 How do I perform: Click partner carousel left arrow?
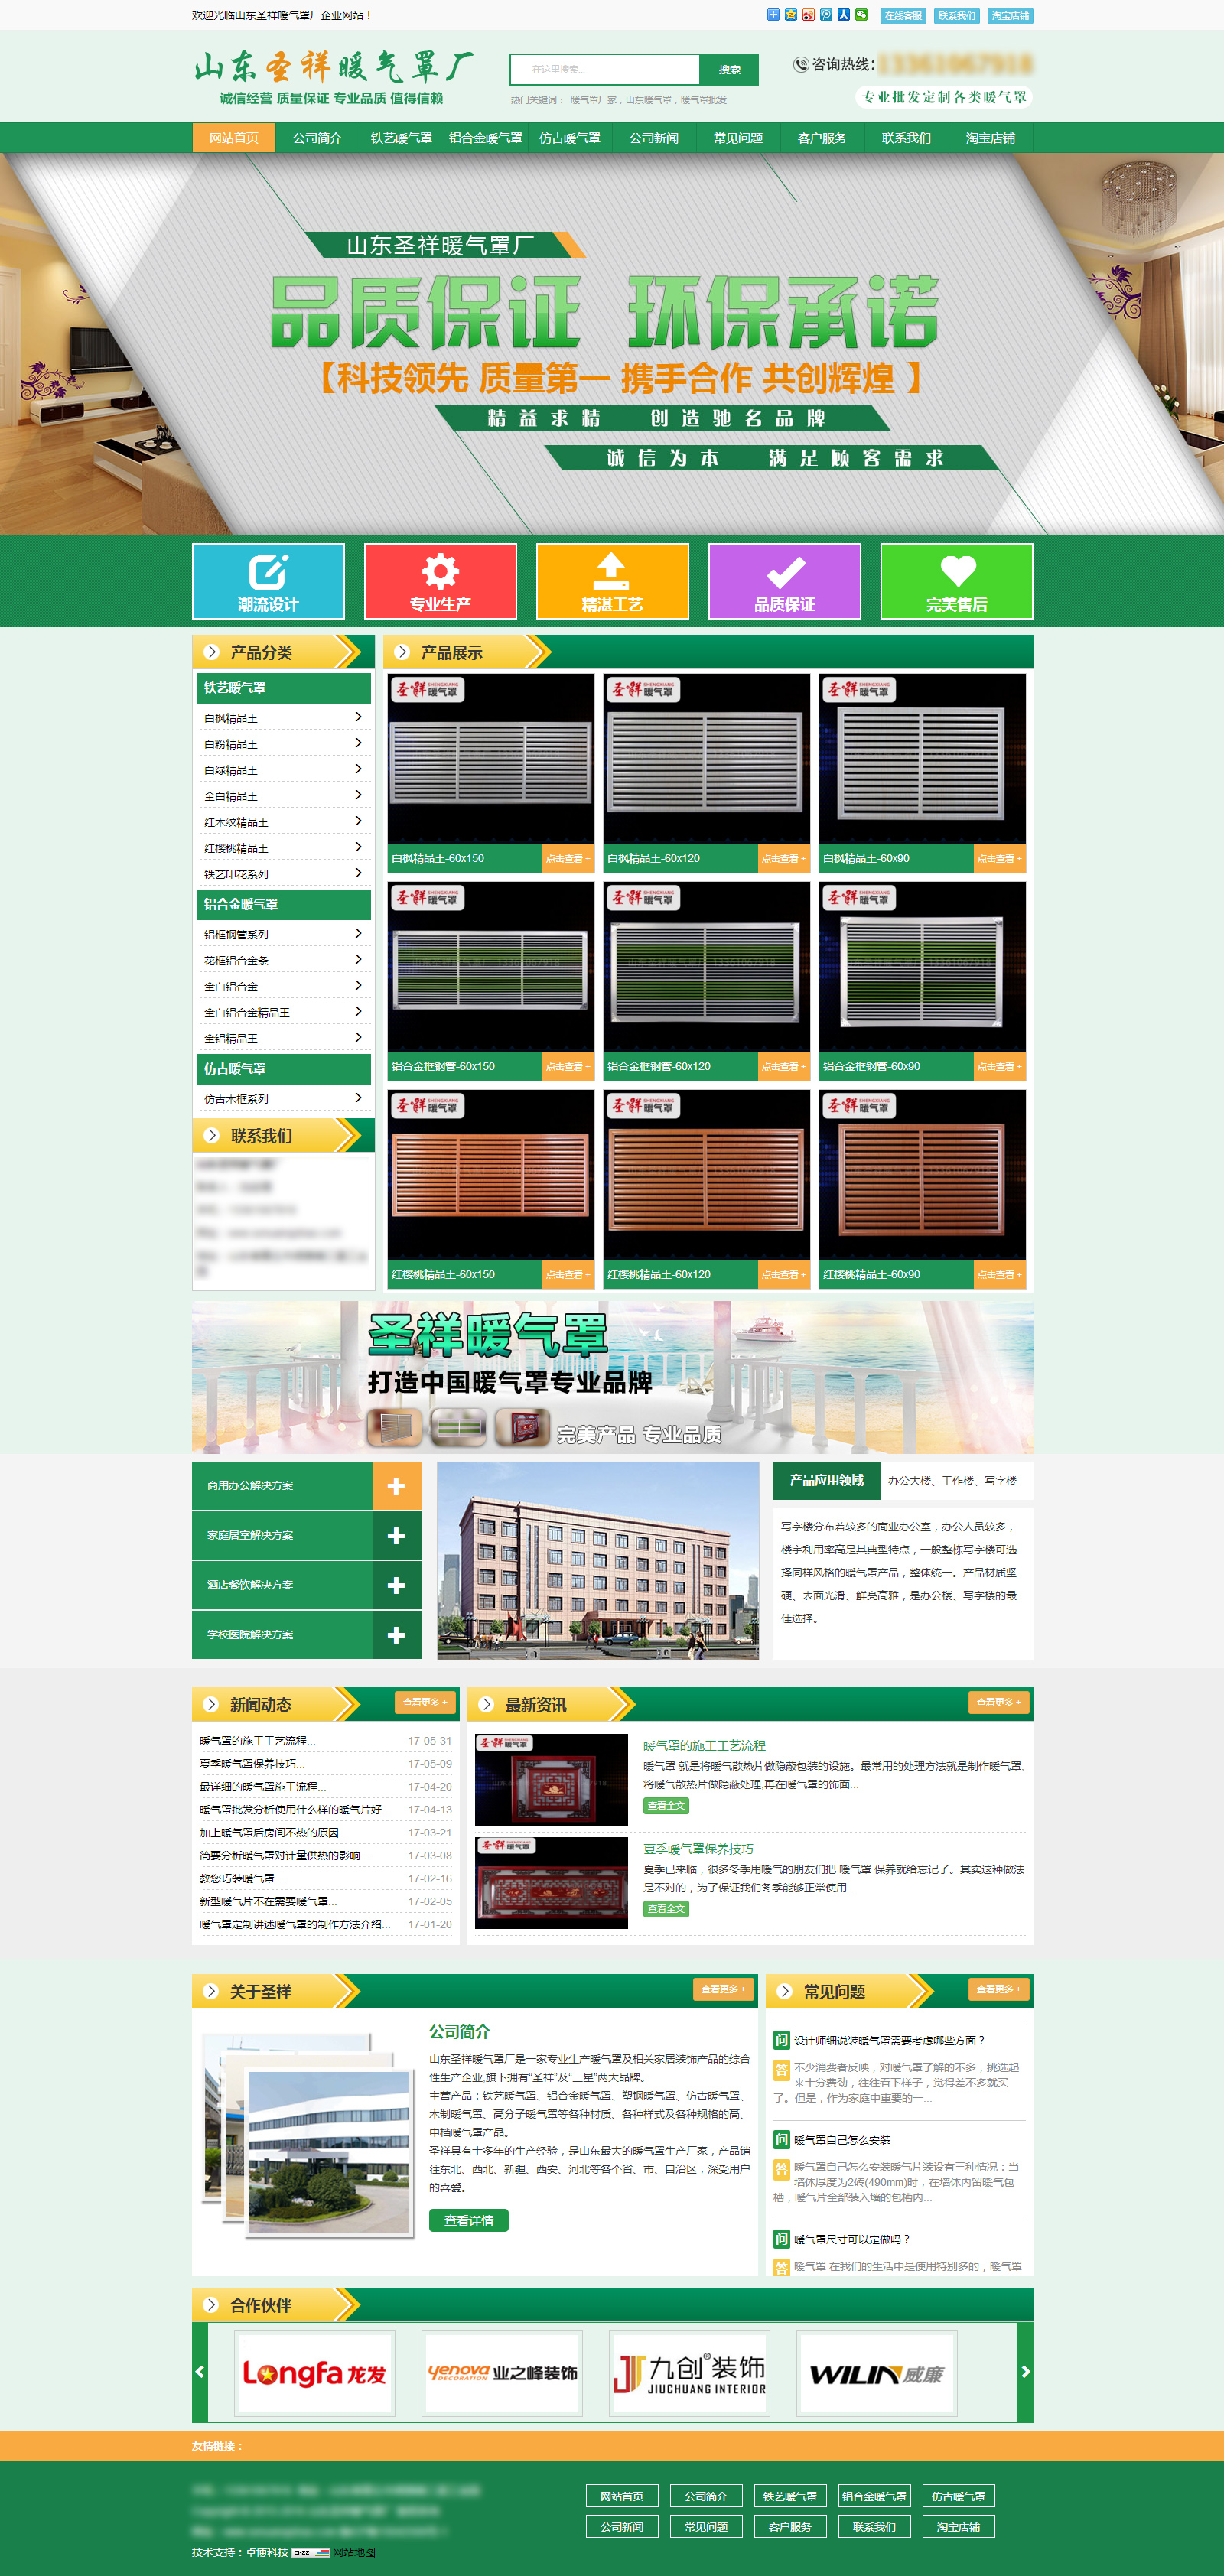coord(200,2371)
